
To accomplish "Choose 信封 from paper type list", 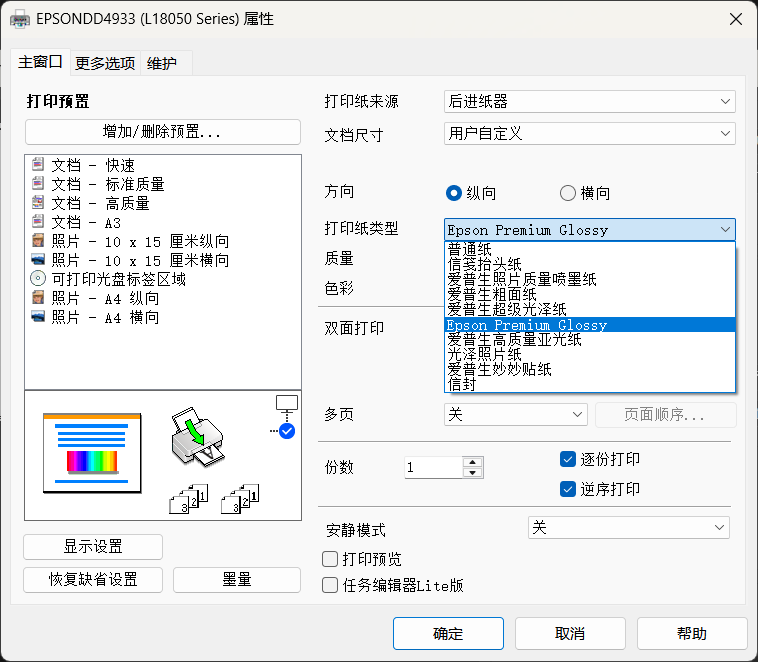I will [590, 384].
